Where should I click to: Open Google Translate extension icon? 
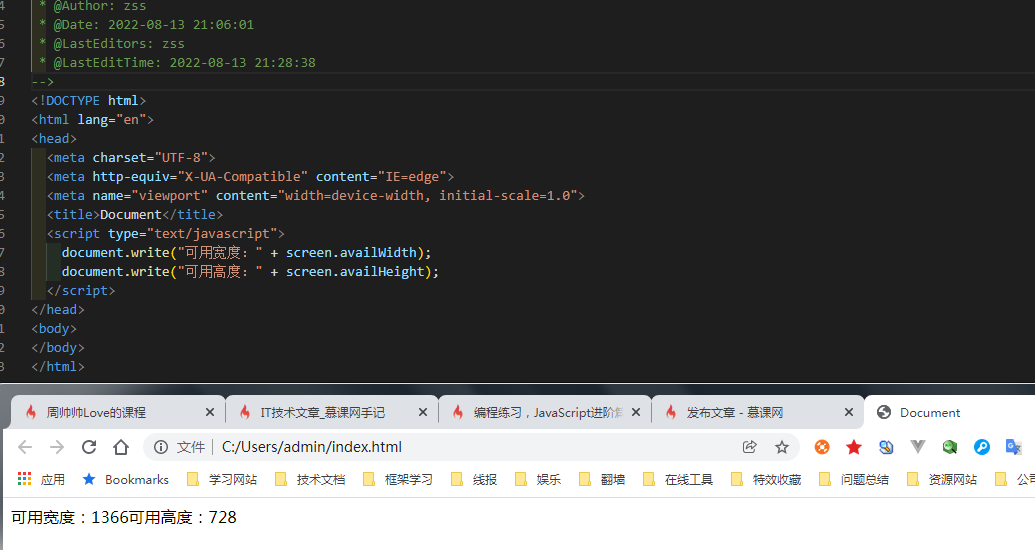click(1013, 447)
